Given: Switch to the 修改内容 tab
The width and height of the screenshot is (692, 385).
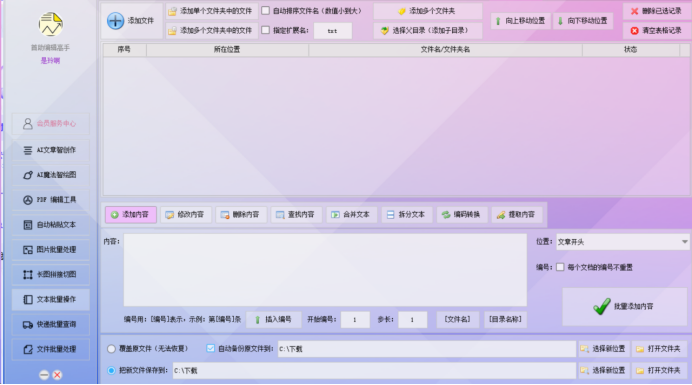Looking at the screenshot, I should (x=186, y=215).
